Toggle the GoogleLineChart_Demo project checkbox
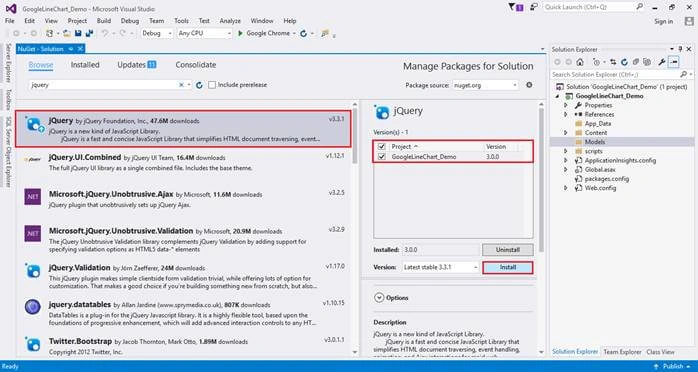Image resolution: width=698 pixels, height=372 pixels. click(x=381, y=157)
